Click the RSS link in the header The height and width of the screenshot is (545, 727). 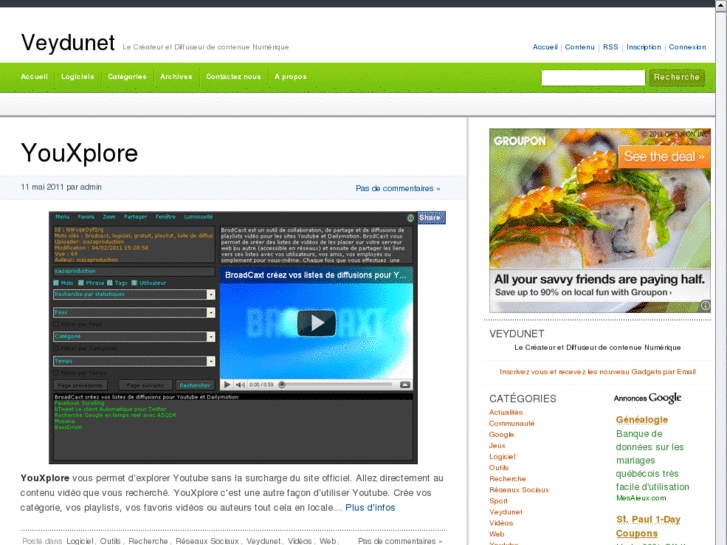[611, 47]
